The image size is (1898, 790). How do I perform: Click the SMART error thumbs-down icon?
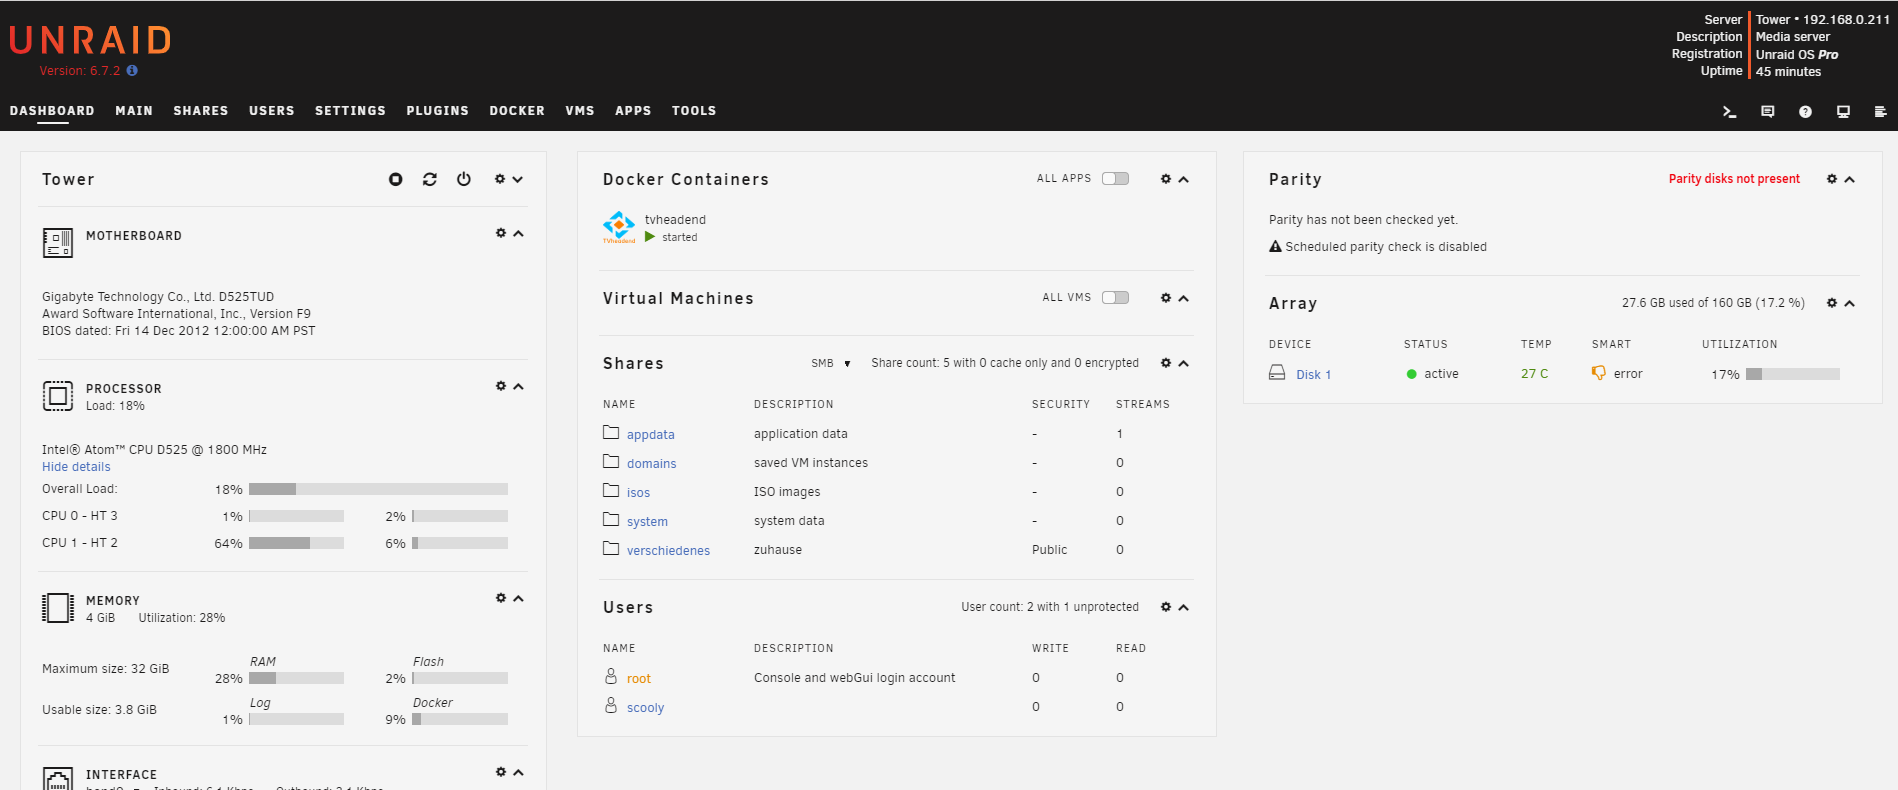(1599, 373)
